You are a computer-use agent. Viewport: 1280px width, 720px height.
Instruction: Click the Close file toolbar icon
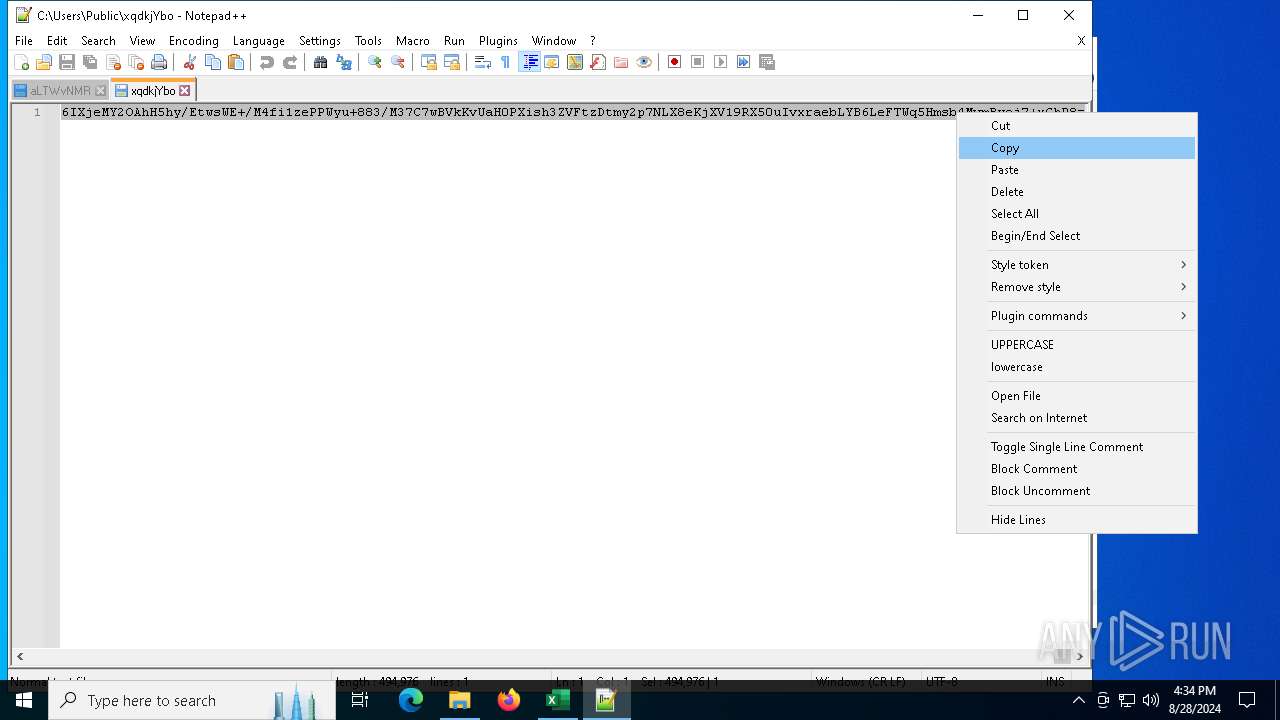tap(113, 62)
